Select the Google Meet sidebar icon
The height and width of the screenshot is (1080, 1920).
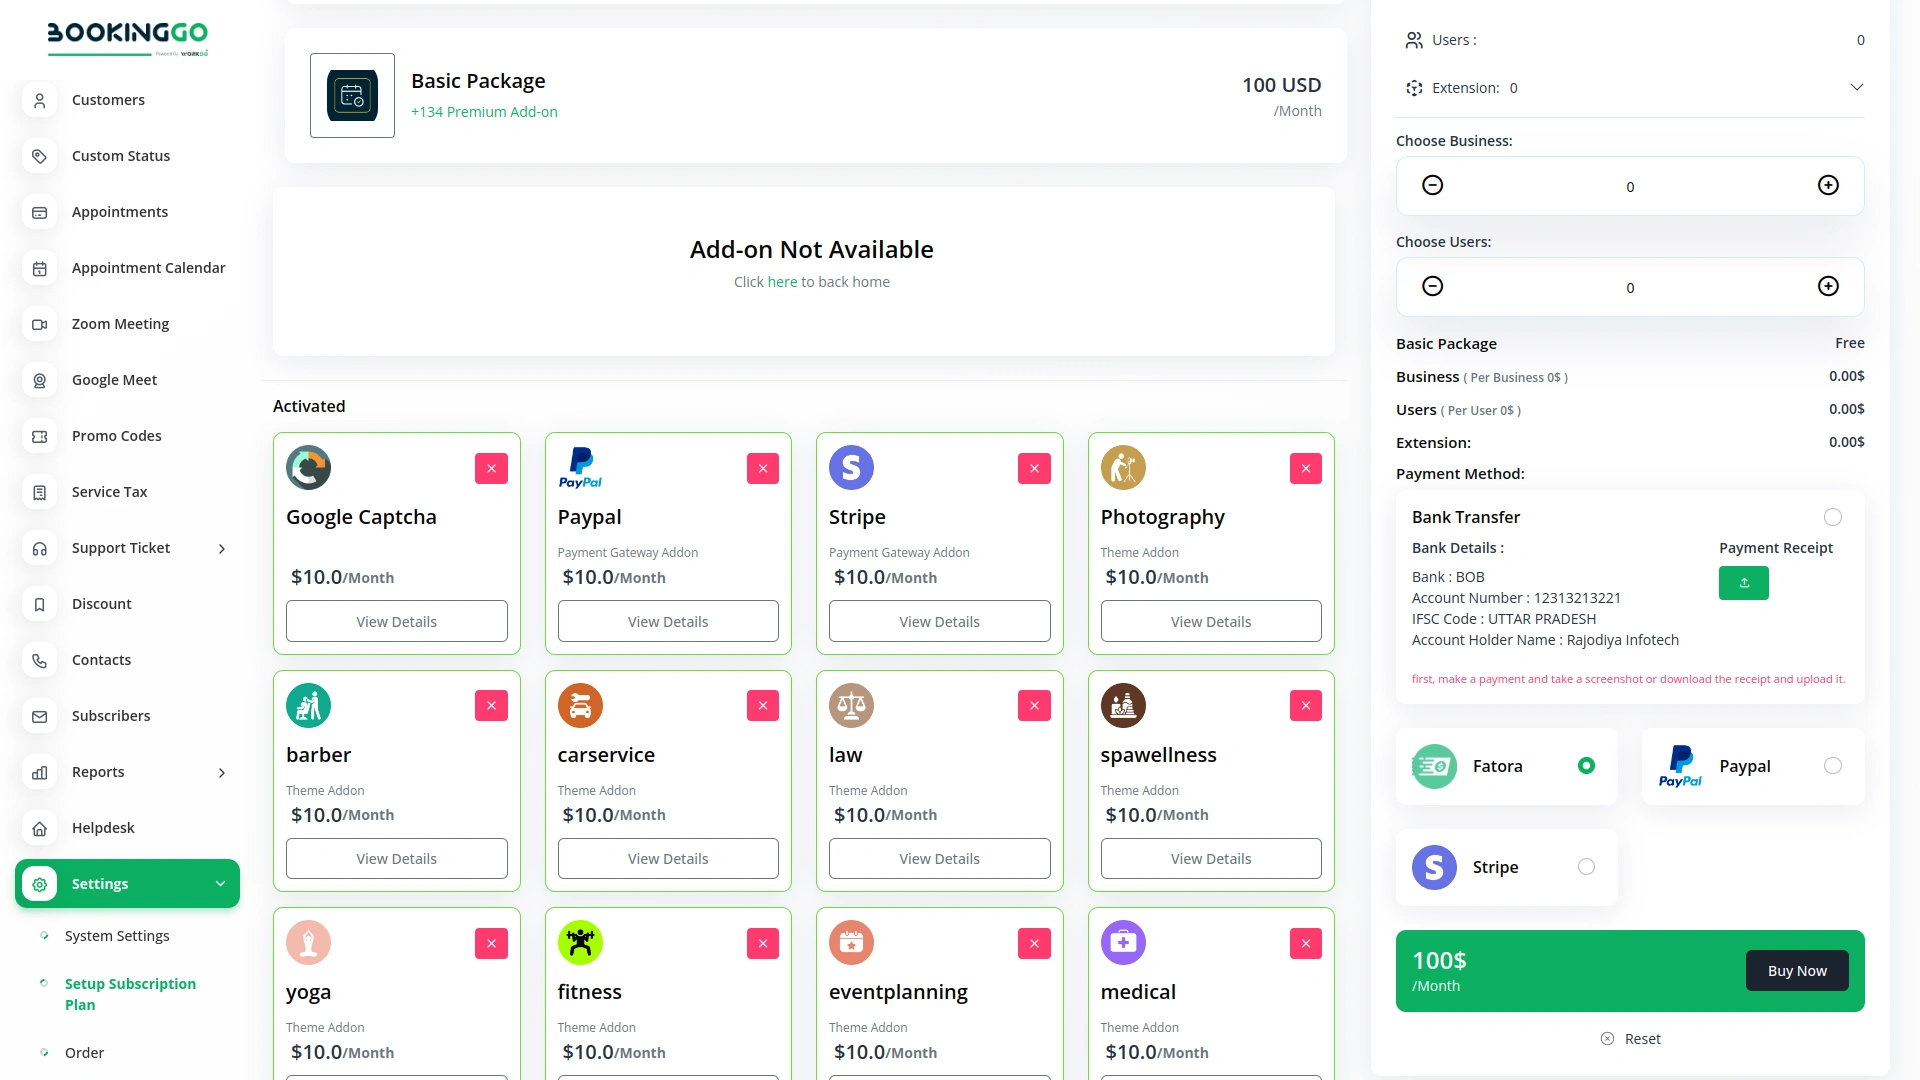click(x=39, y=380)
